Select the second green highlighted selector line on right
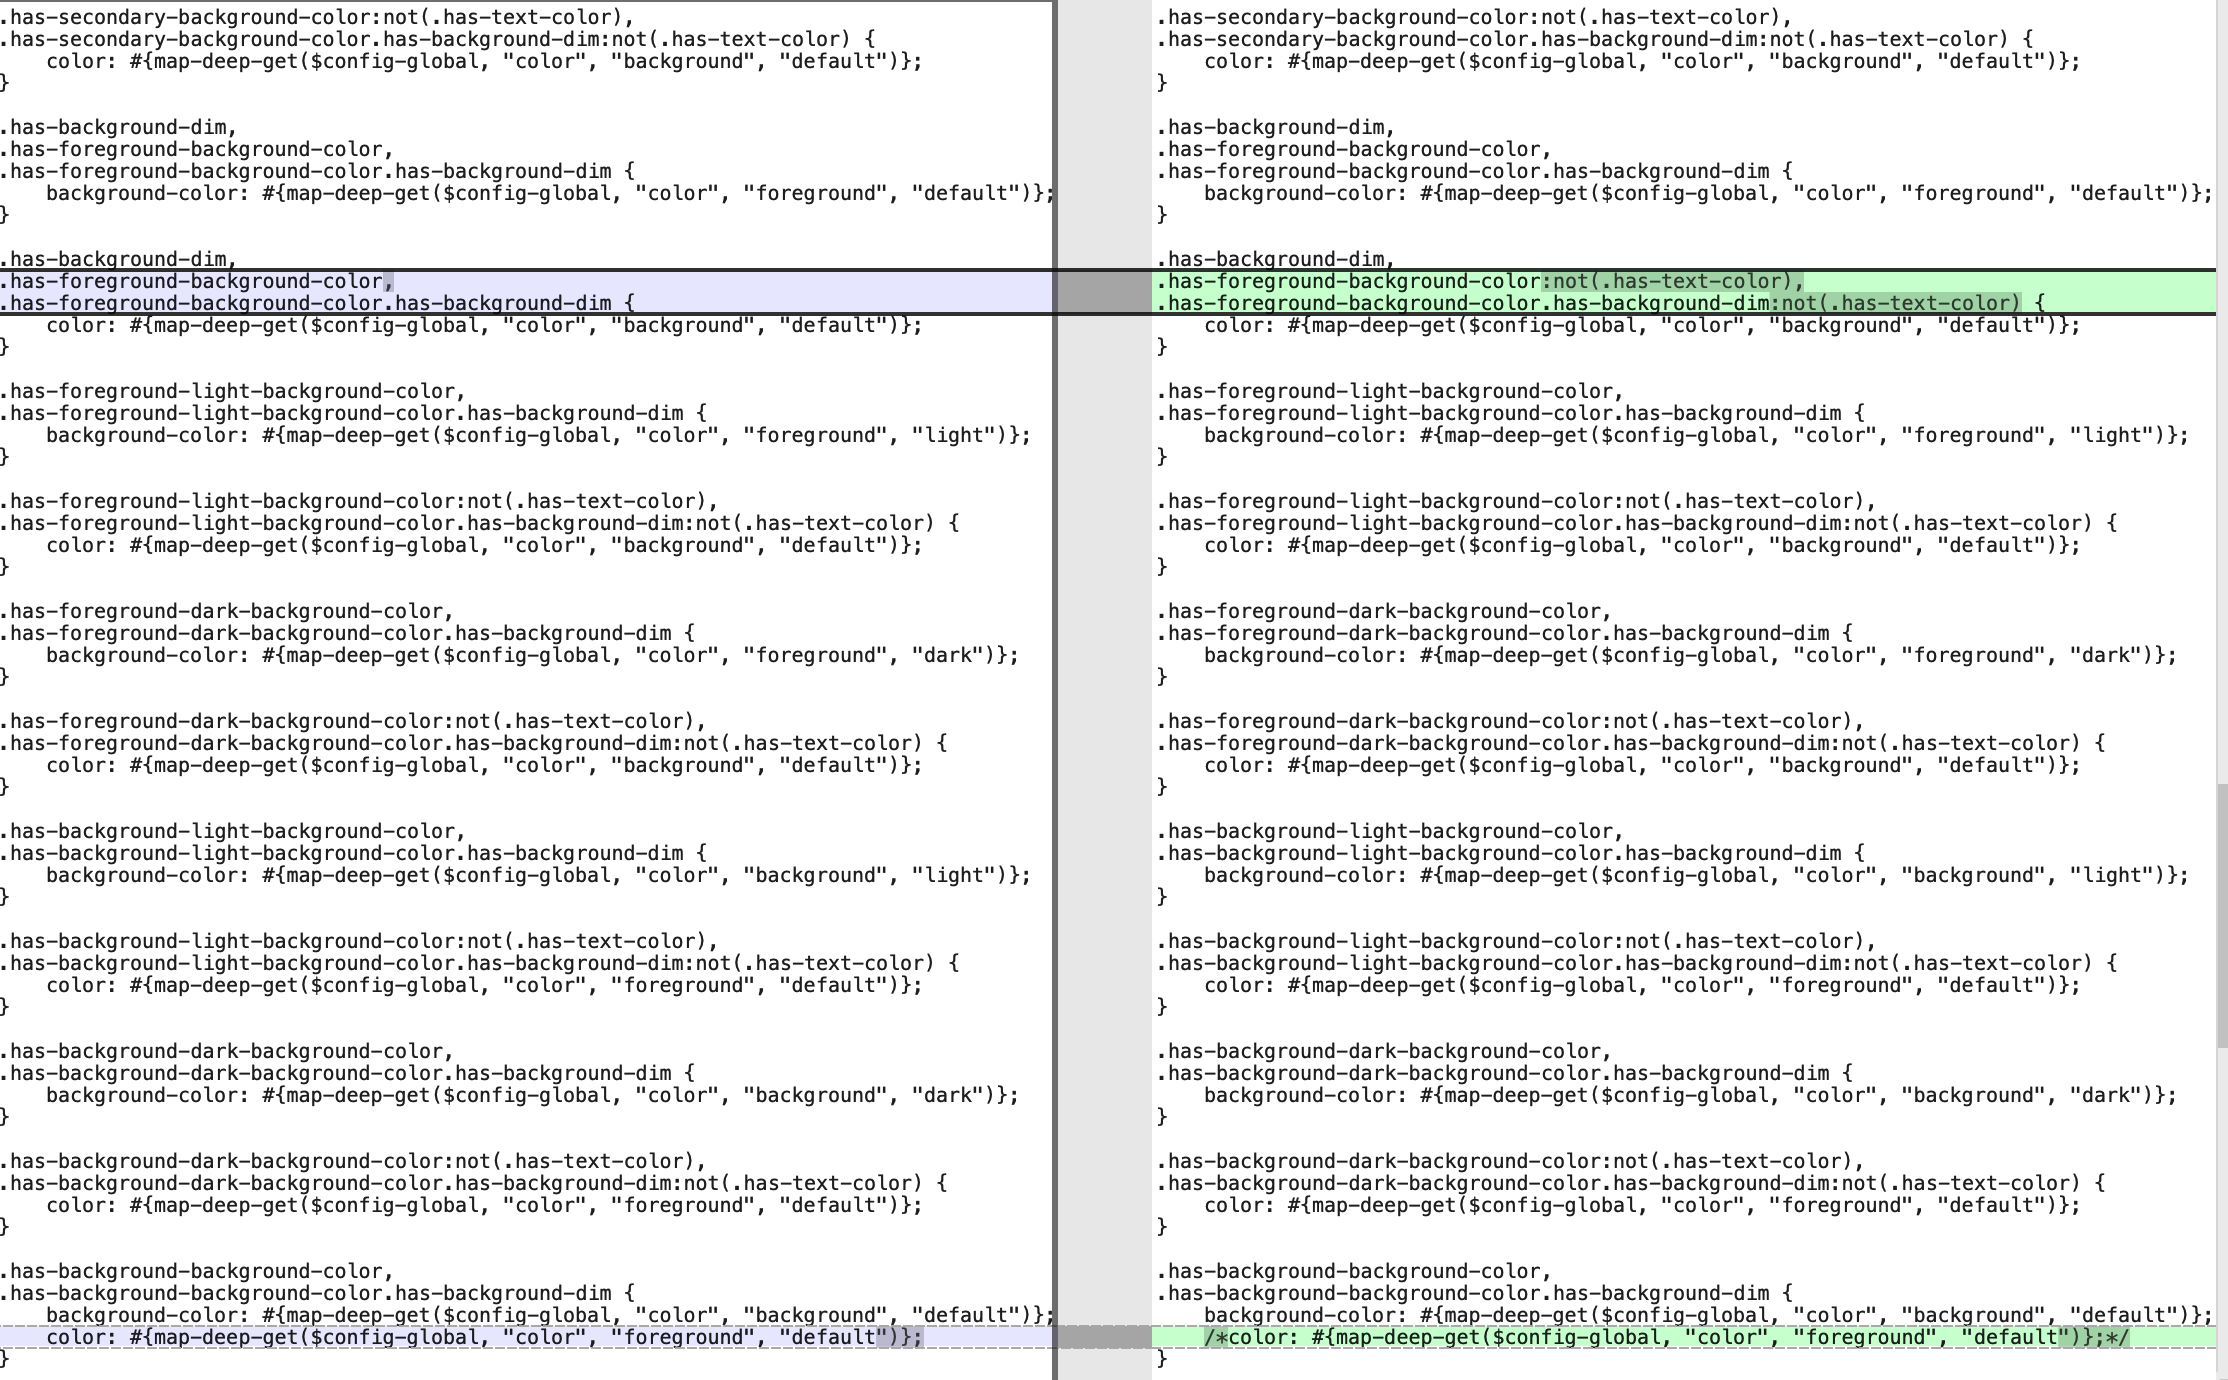This screenshot has width=2228, height=1380. point(1500,303)
